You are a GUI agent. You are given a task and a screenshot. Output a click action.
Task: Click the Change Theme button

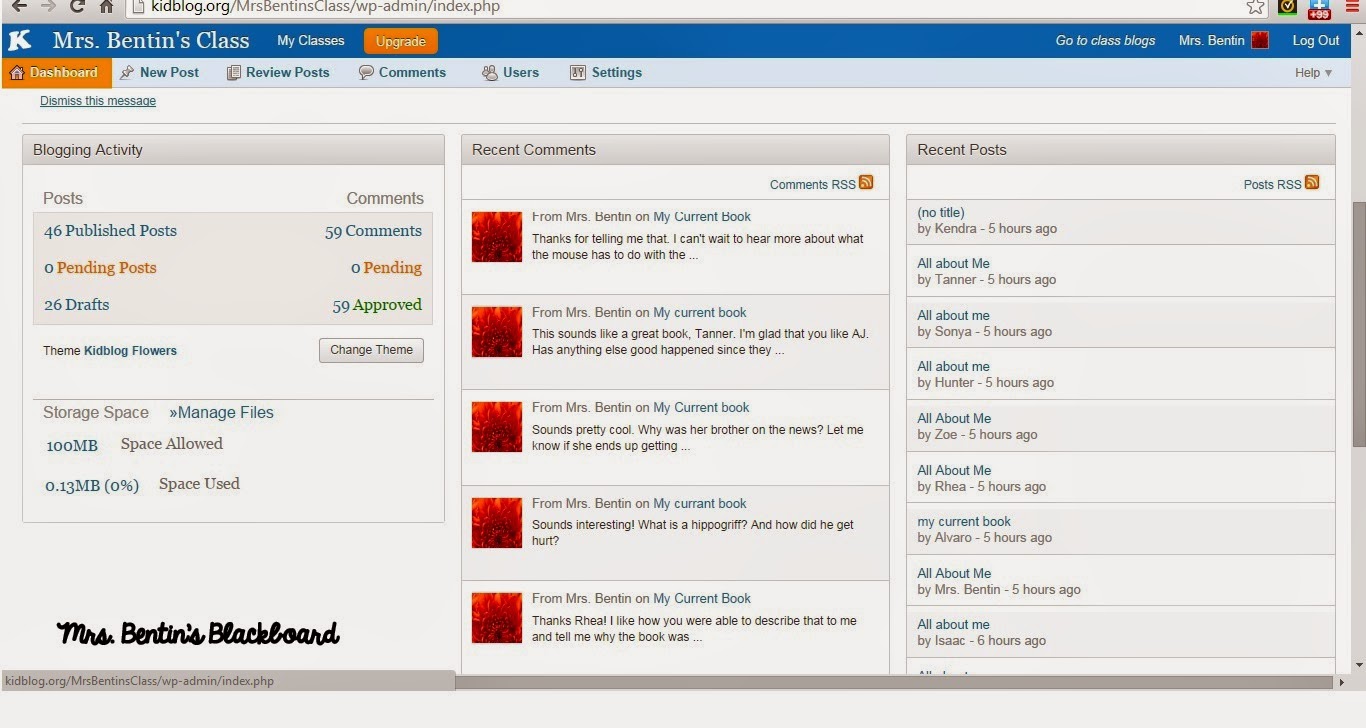tap(371, 350)
